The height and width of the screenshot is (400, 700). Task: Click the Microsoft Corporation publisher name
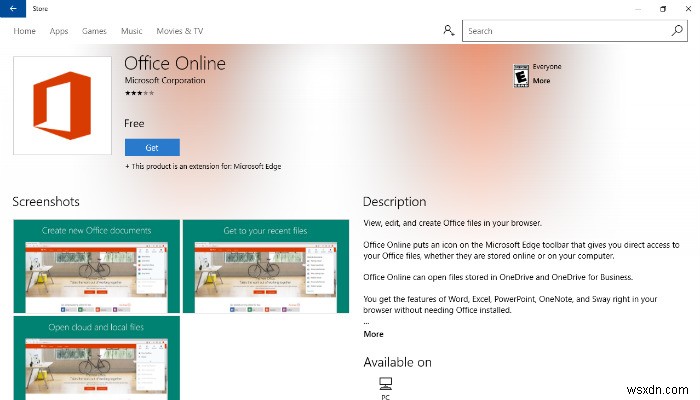[x=165, y=80]
